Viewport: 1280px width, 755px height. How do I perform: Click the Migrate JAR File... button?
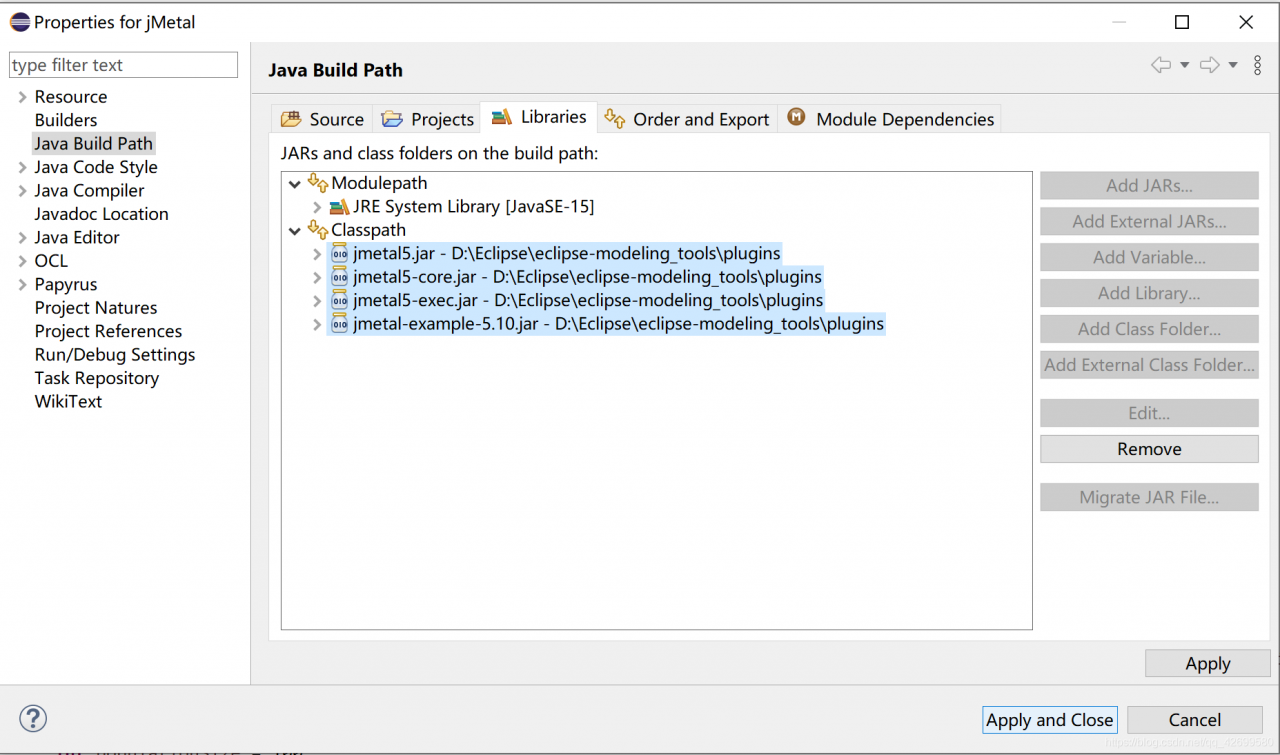pyautogui.click(x=1149, y=497)
